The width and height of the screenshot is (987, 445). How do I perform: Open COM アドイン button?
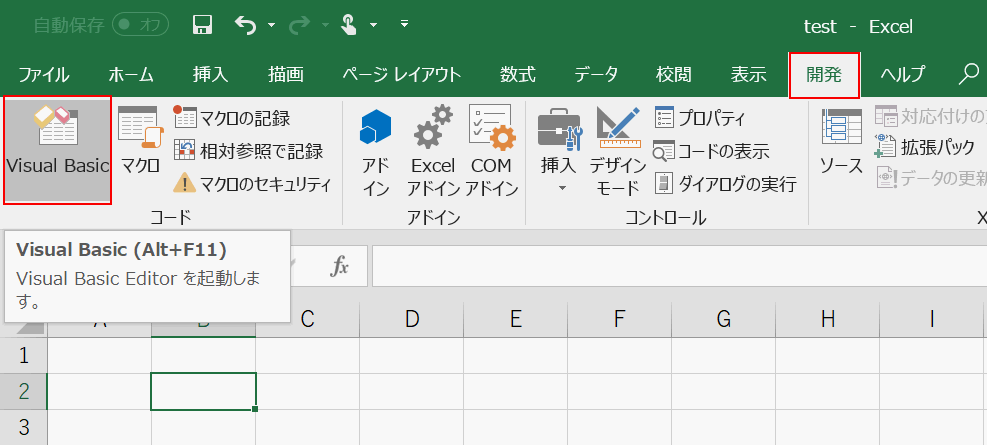pos(492,151)
